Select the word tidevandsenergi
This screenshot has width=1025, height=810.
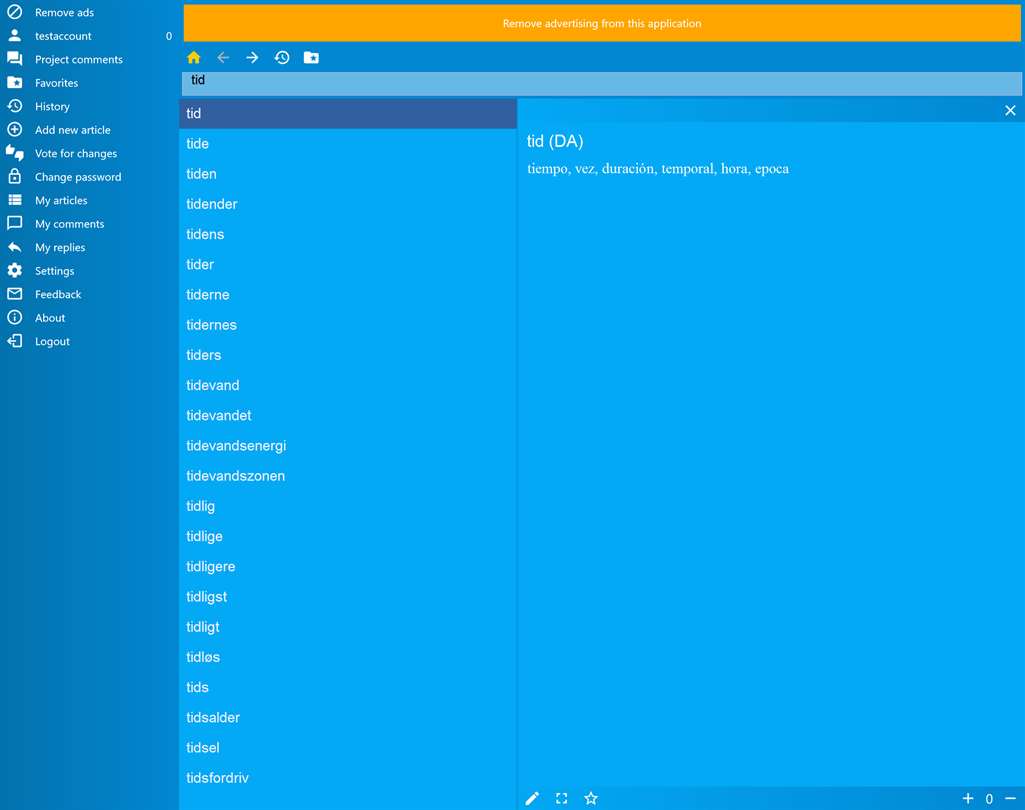point(348,445)
